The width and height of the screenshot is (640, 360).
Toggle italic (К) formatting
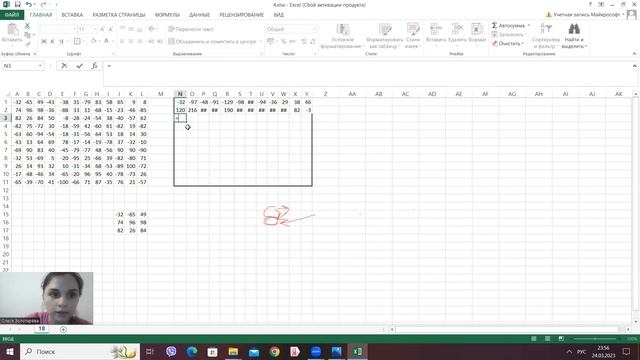[52, 41]
